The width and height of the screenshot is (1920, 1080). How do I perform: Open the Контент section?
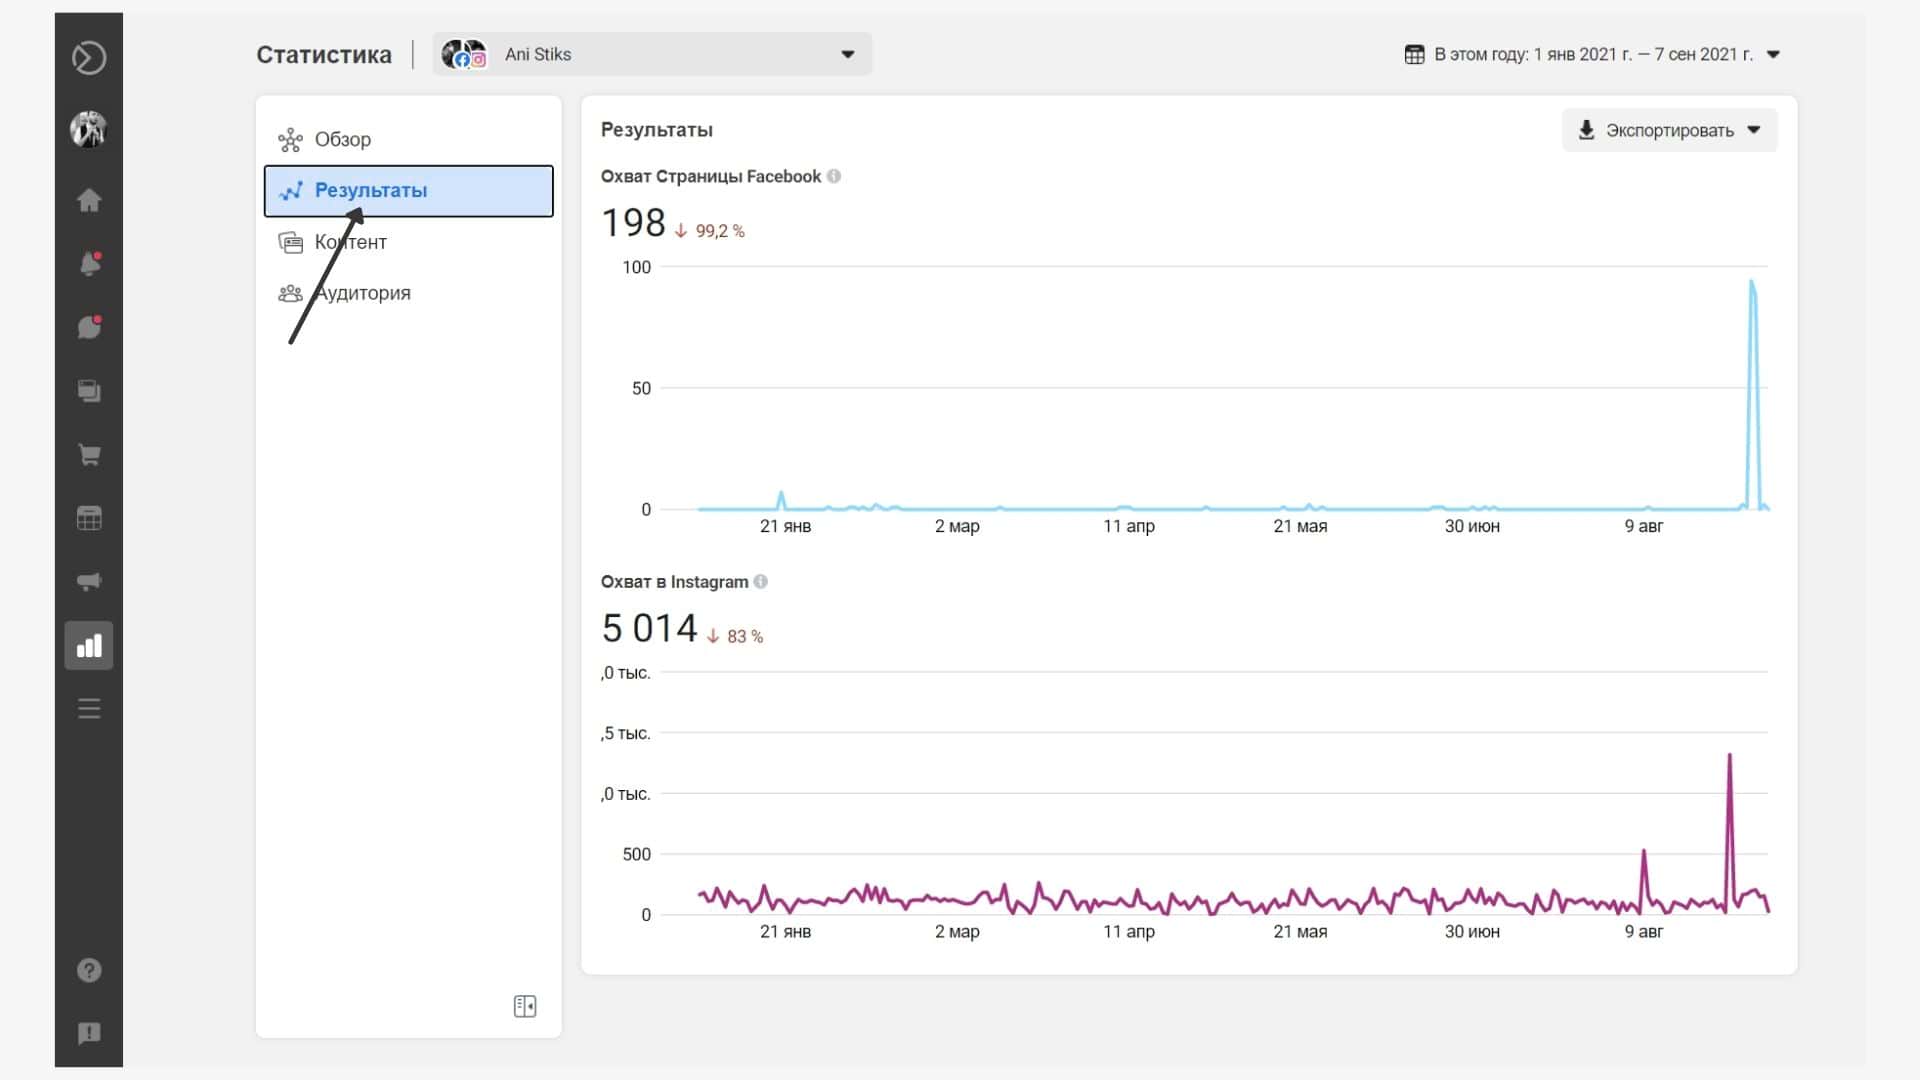pyautogui.click(x=409, y=242)
